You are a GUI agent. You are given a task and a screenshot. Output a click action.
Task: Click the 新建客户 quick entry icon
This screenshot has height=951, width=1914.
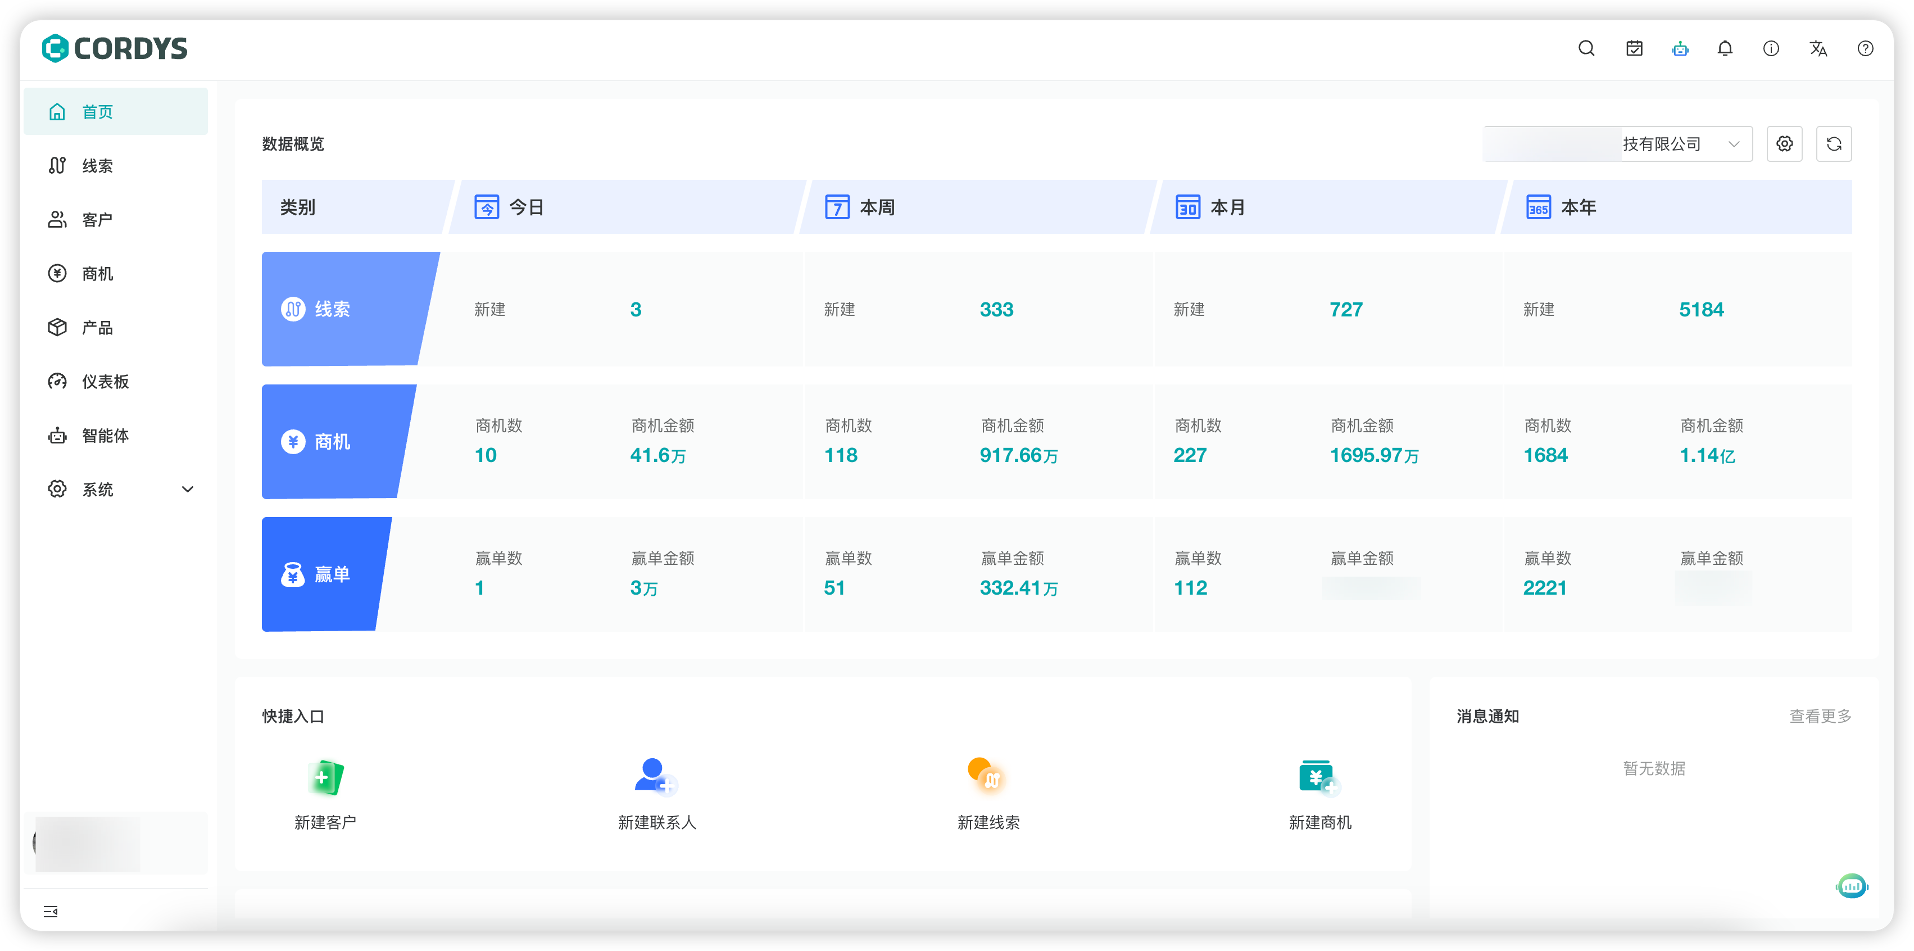(325, 777)
